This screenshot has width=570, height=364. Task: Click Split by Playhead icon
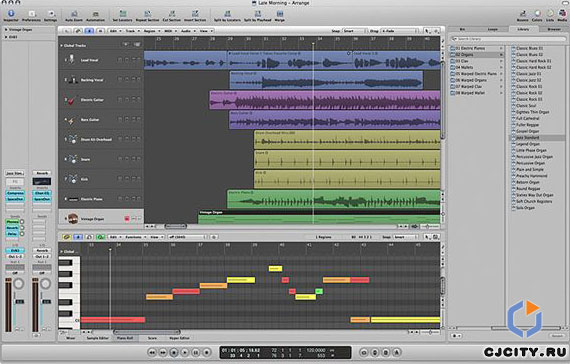[x=257, y=15]
